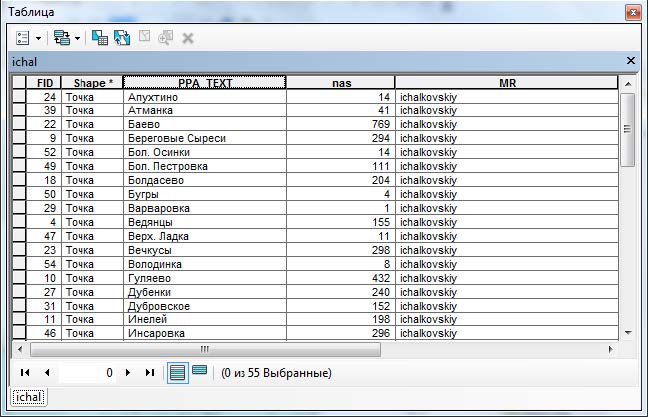648x417 pixels.
Task: Switch to the ichal tab at bottom
Action: pos(29,397)
